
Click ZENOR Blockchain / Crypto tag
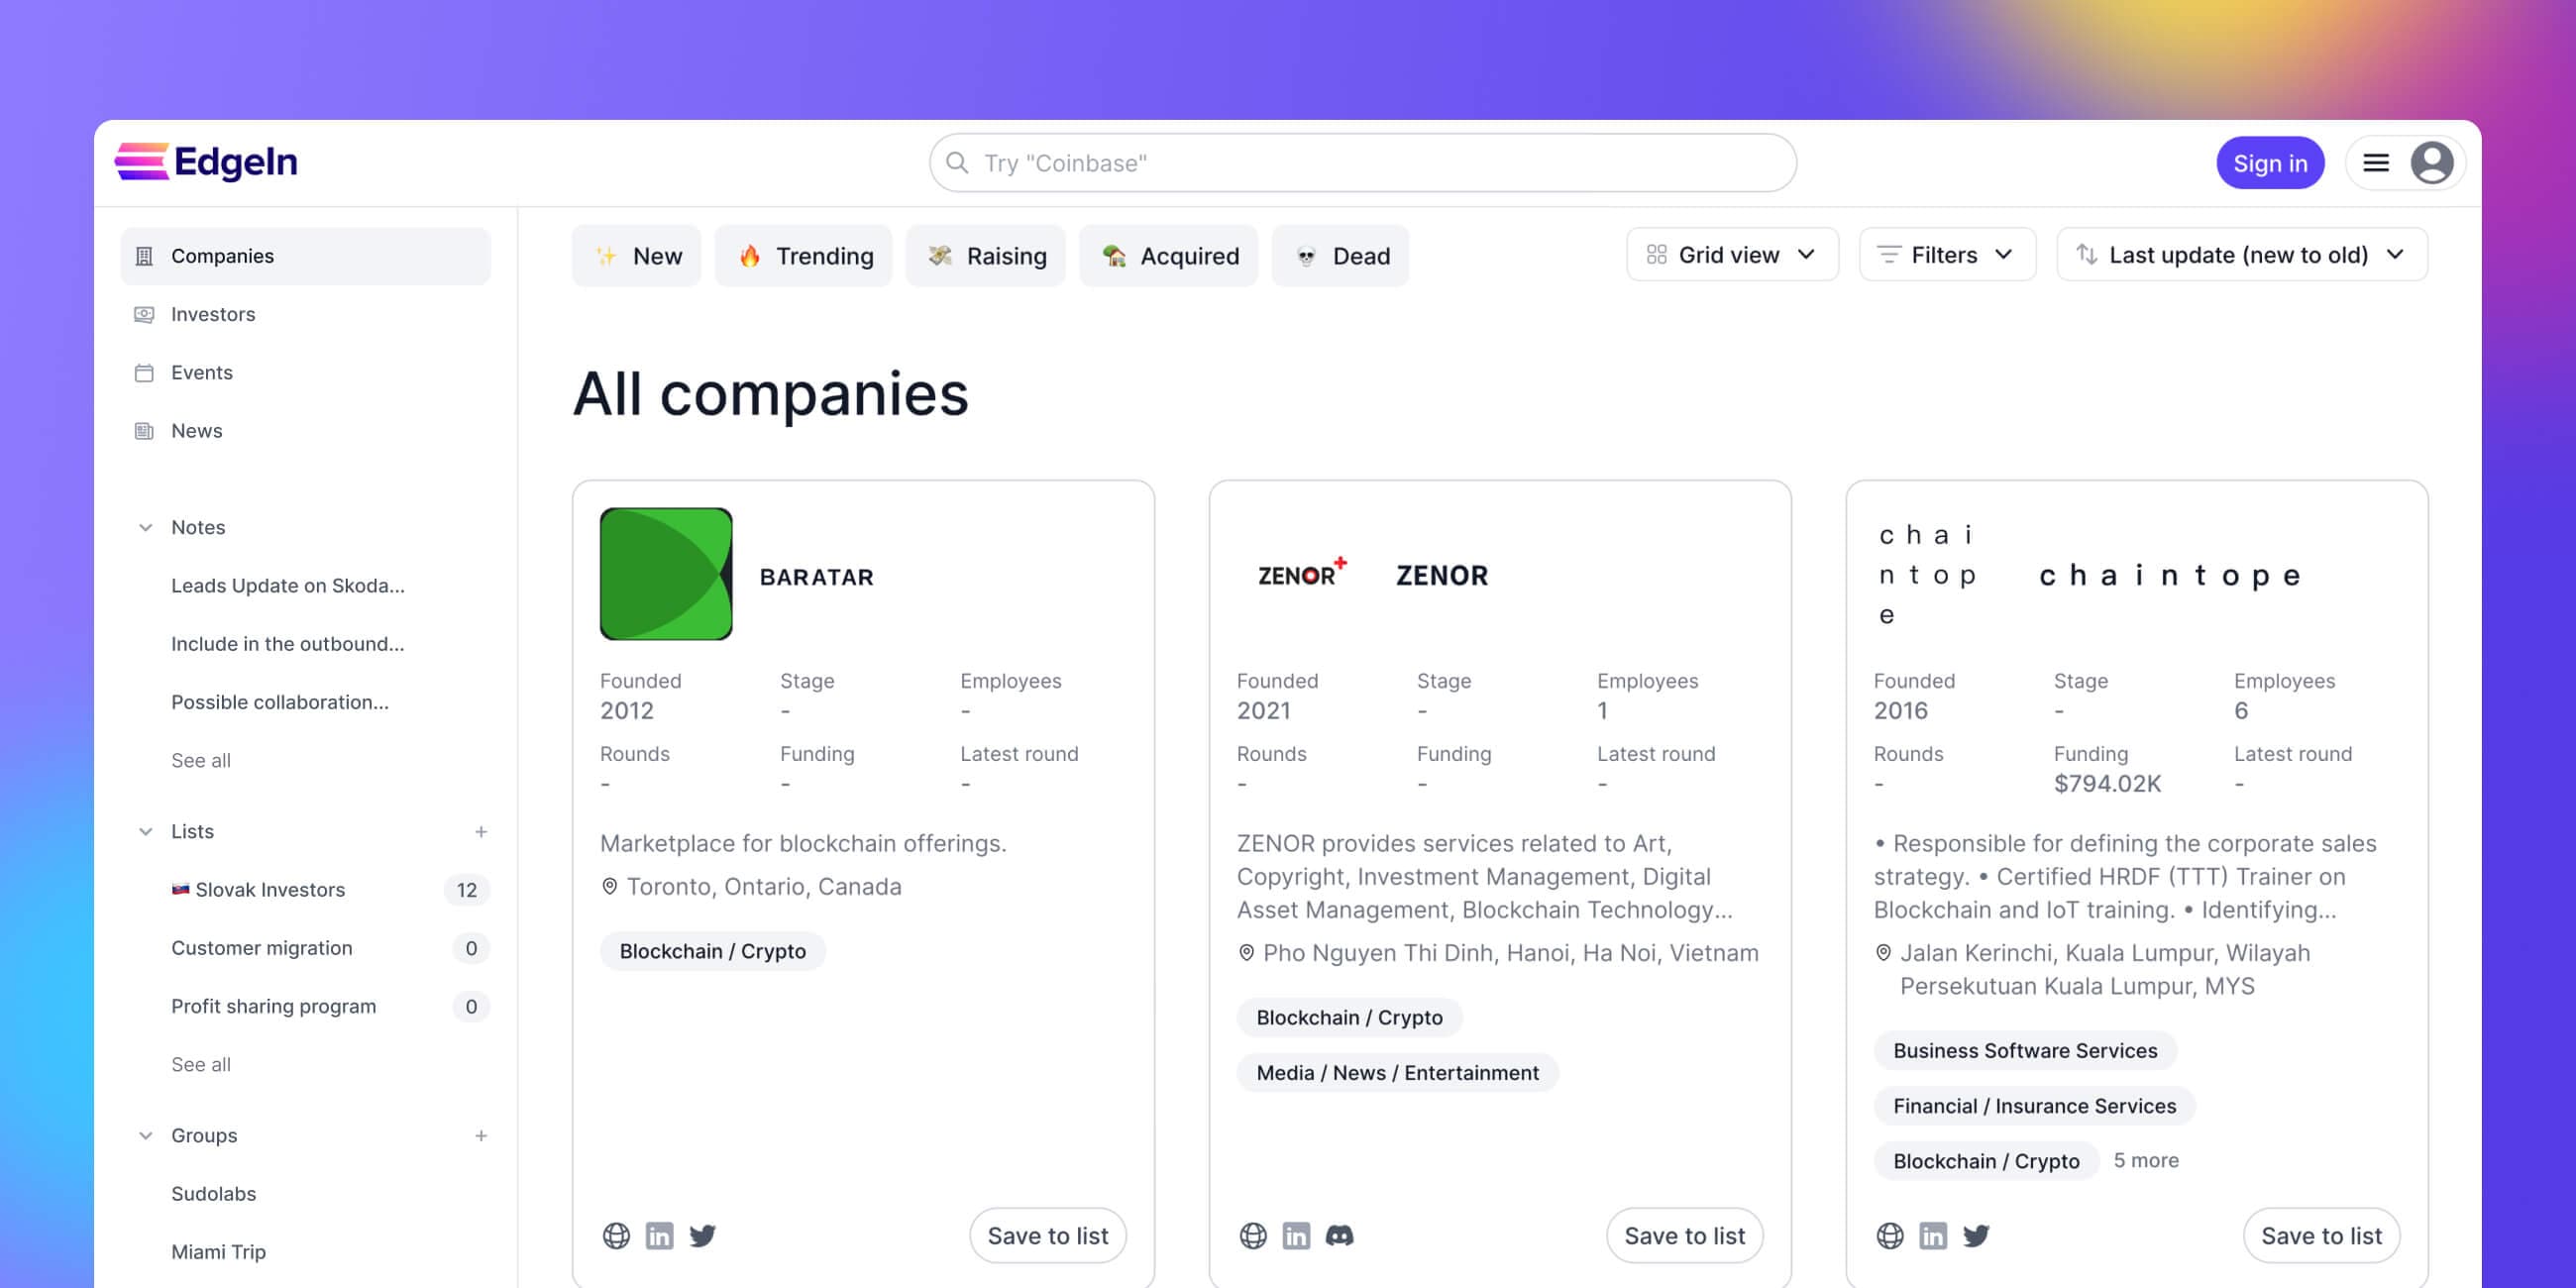[1350, 1018]
